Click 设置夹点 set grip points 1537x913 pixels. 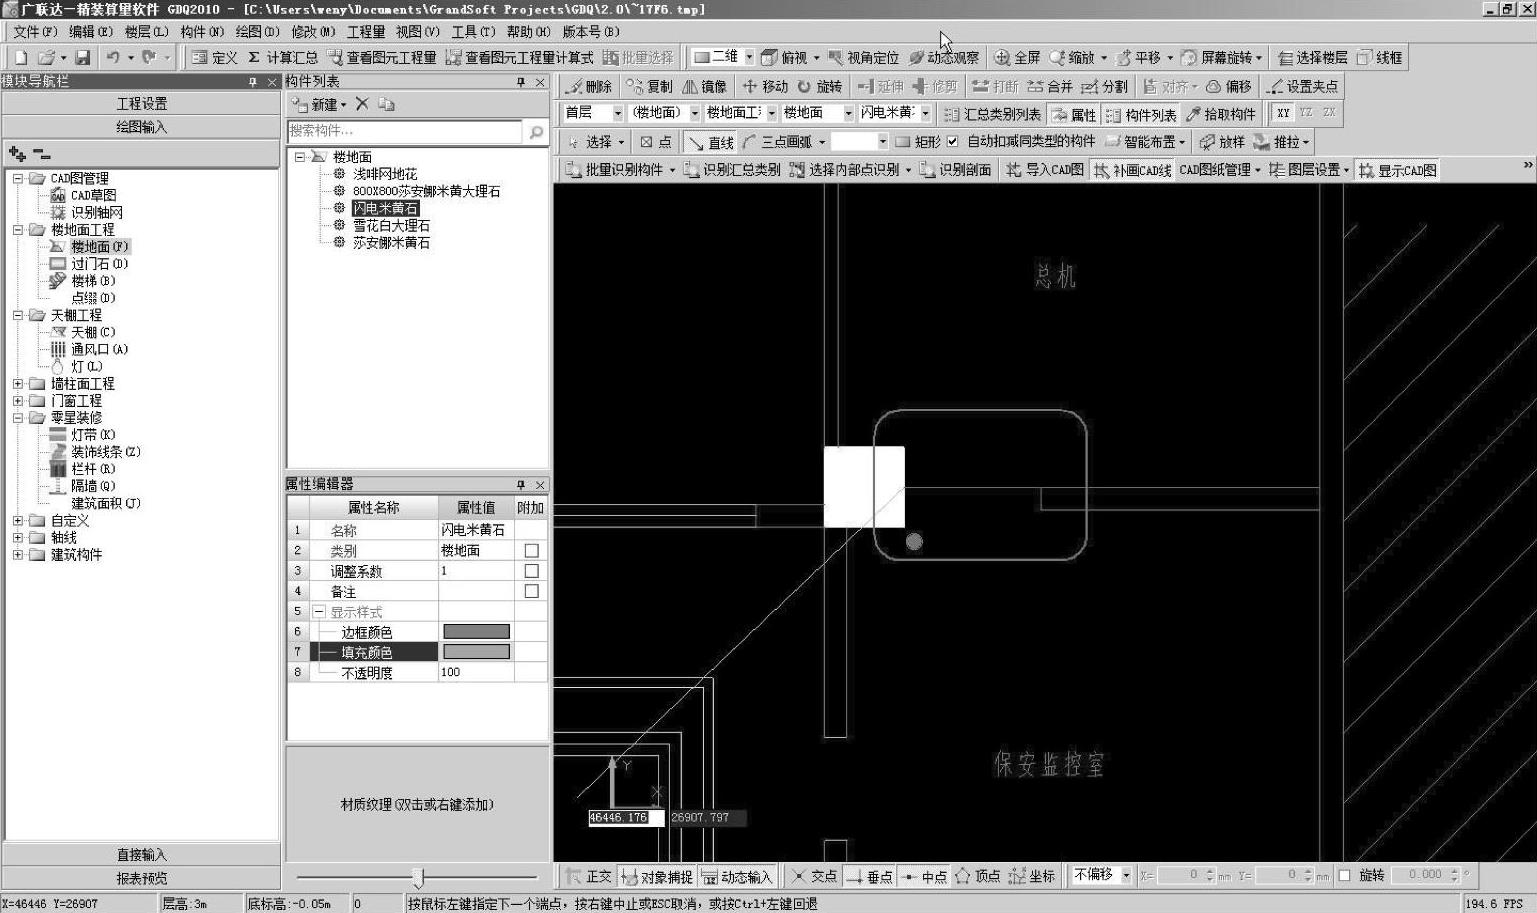(1302, 87)
